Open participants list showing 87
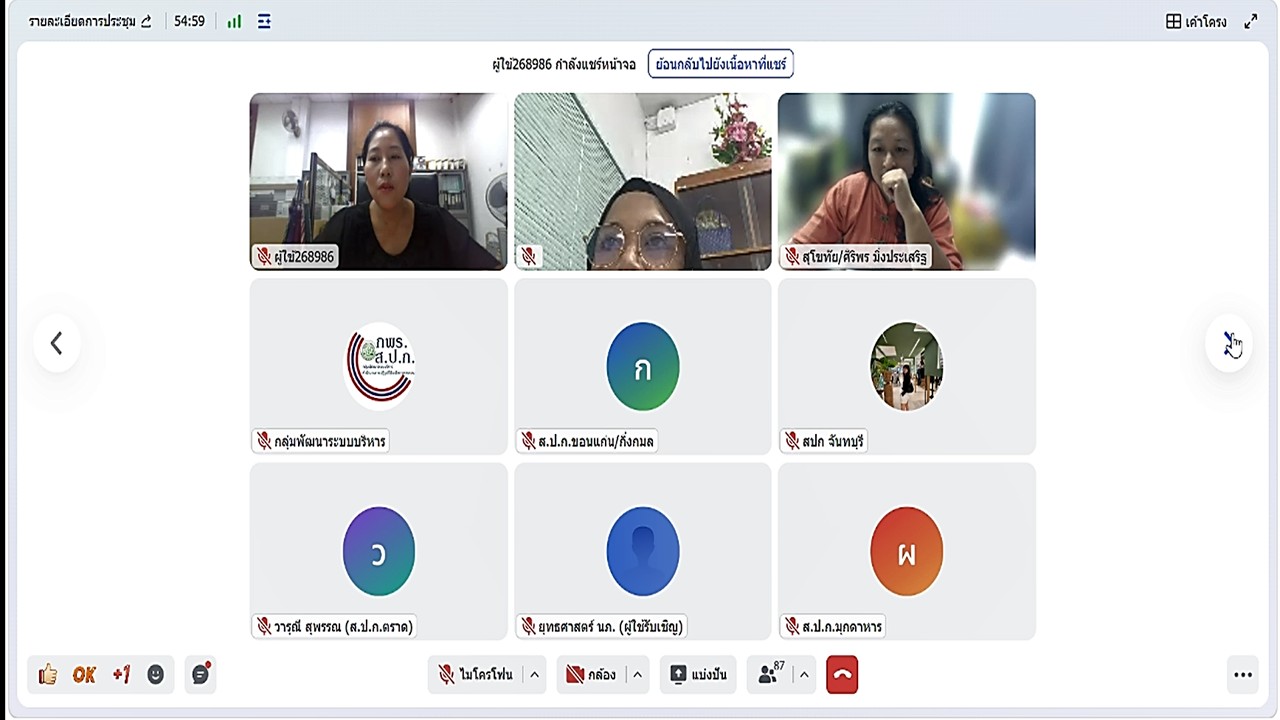Screen dimensions: 1280x720 [x=770, y=675]
